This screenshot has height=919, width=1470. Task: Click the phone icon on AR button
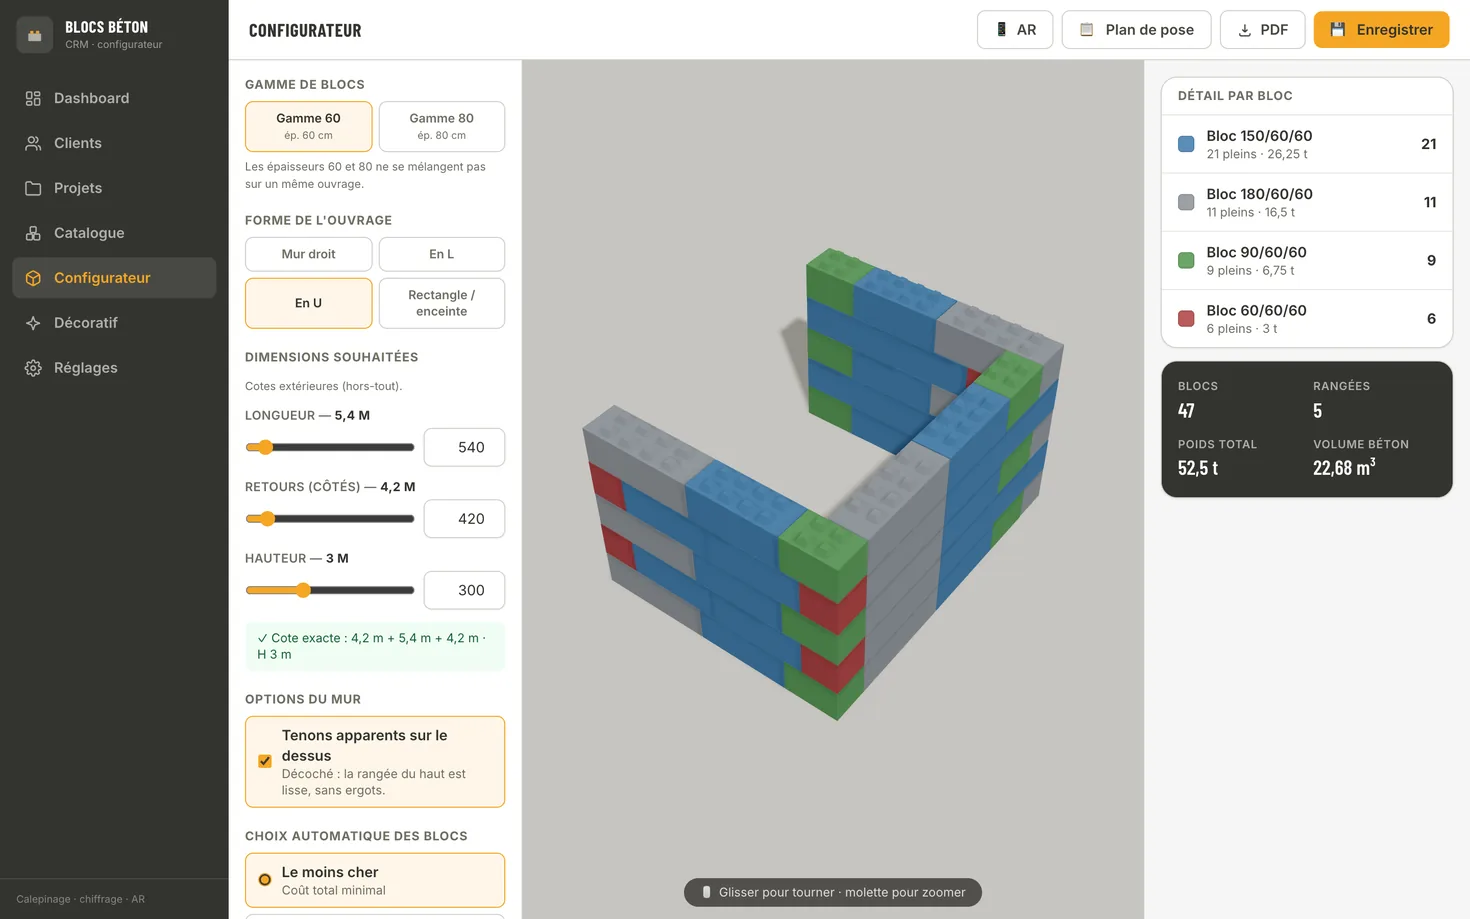tap(1001, 30)
